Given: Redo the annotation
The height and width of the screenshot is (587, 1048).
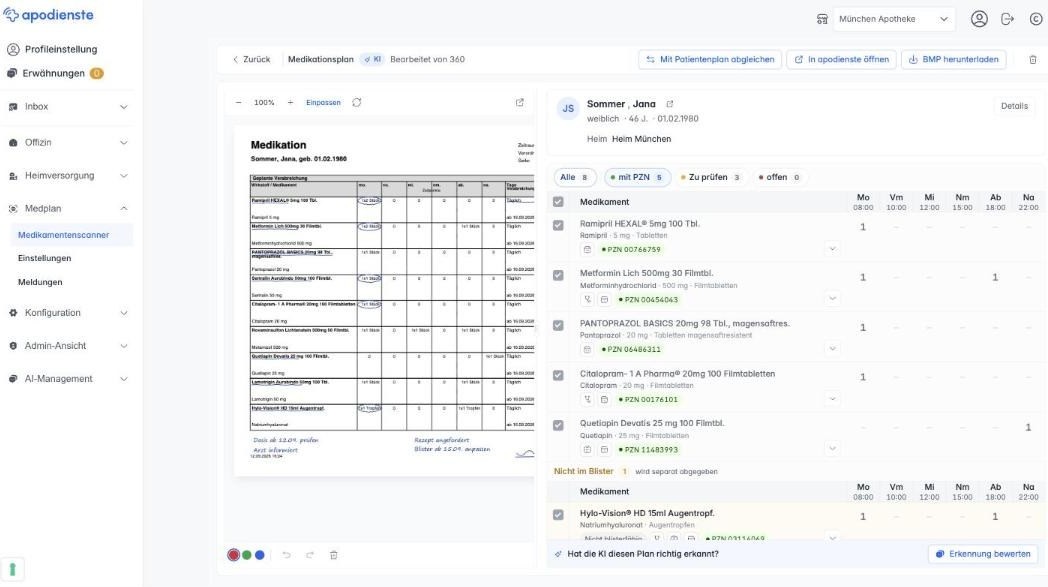Looking at the screenshot, I should [x=309, y=555].
